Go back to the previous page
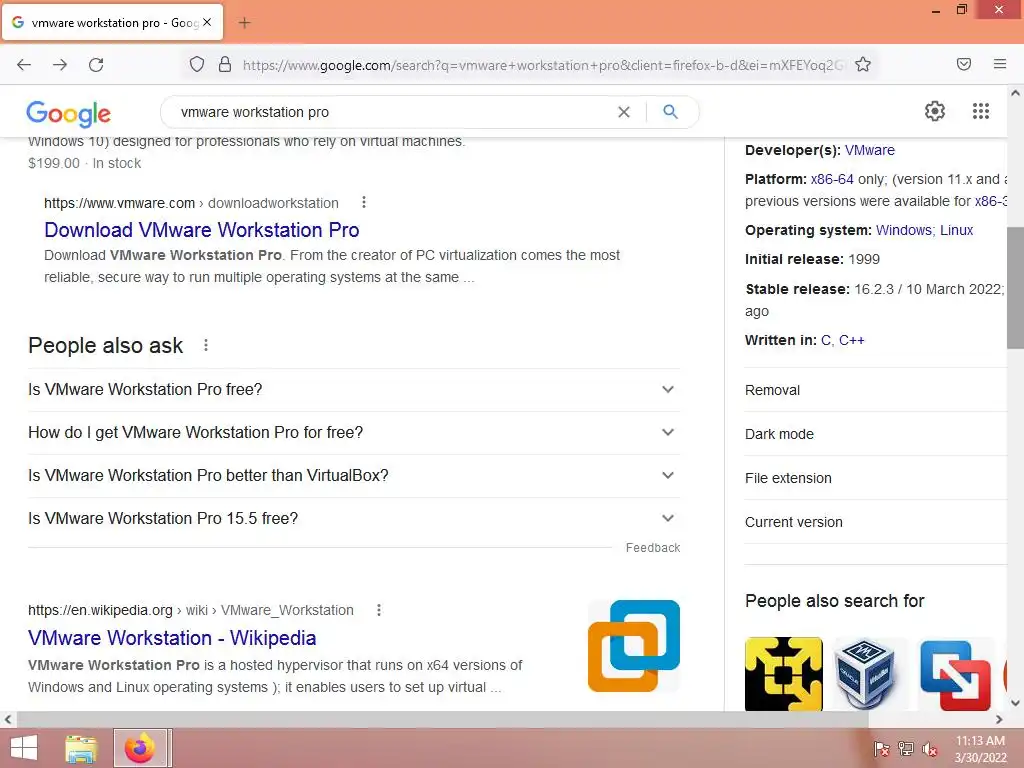Image resolution: width=1024 pixels, height=768 pixels. tap(24, 65)
